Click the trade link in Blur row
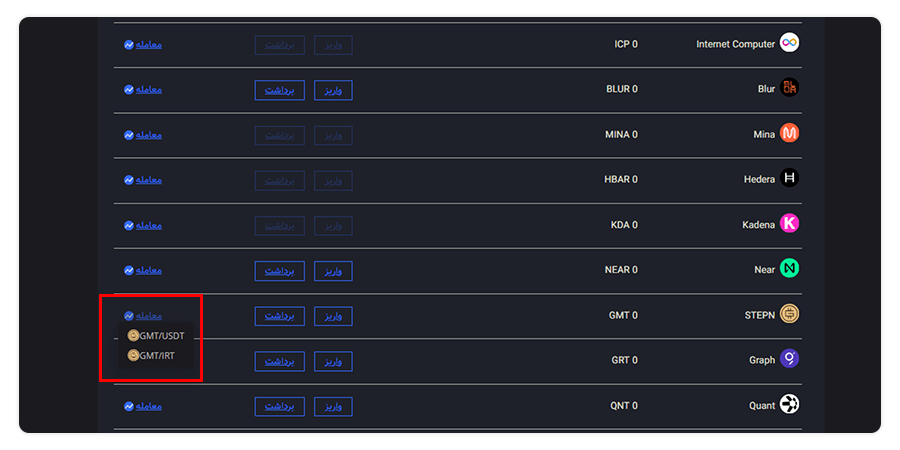This screenshot has height=450, width=900. pyautogui.click(x=143, y=90)
